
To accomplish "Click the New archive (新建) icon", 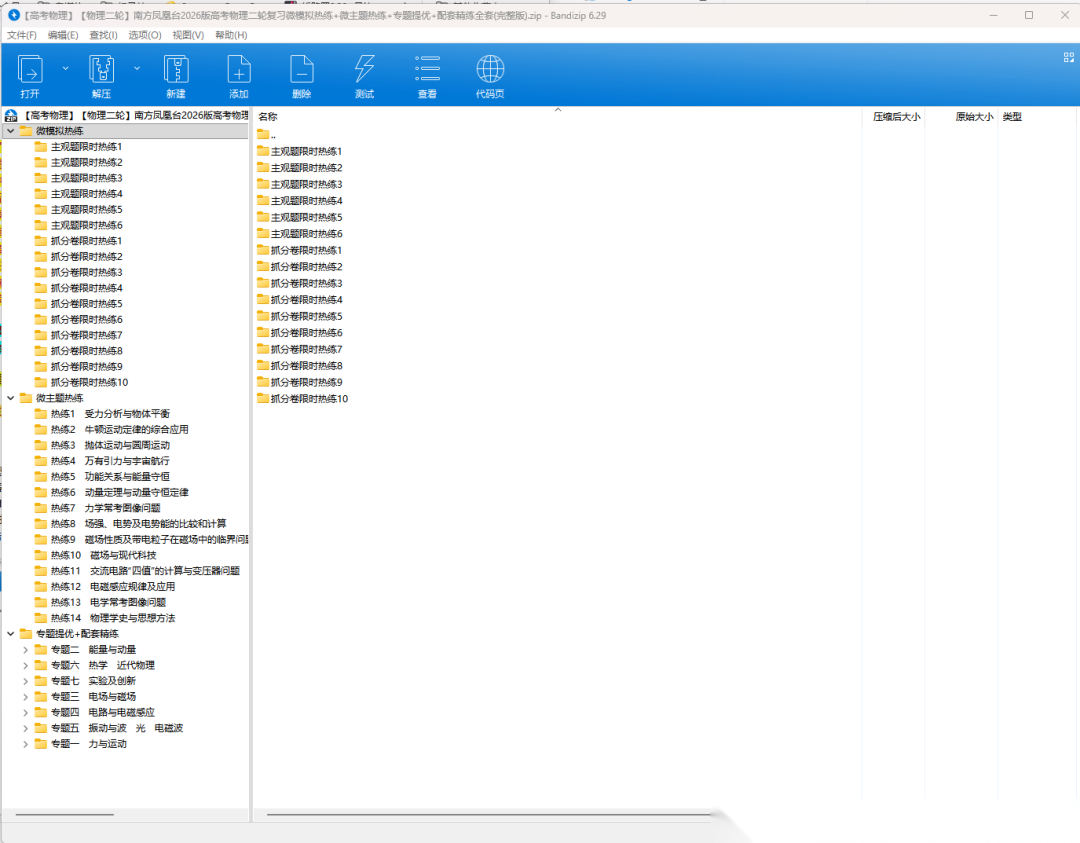I will click(x=176, y=69).
